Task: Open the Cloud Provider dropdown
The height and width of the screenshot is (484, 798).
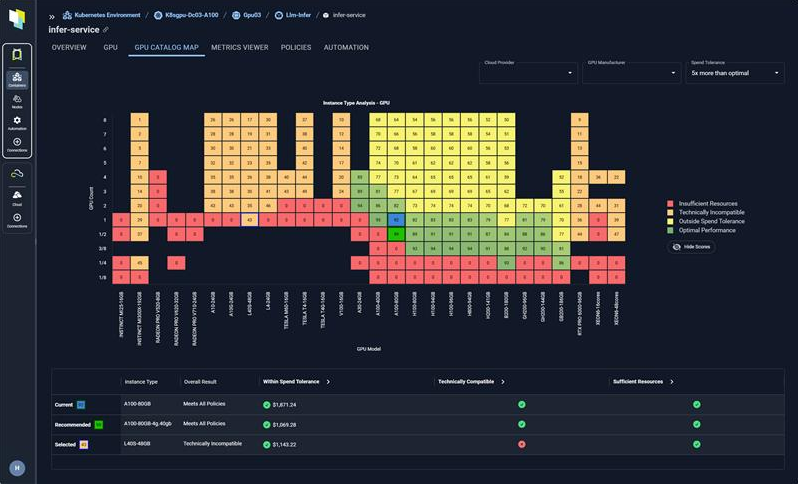Action: point(528,73)
